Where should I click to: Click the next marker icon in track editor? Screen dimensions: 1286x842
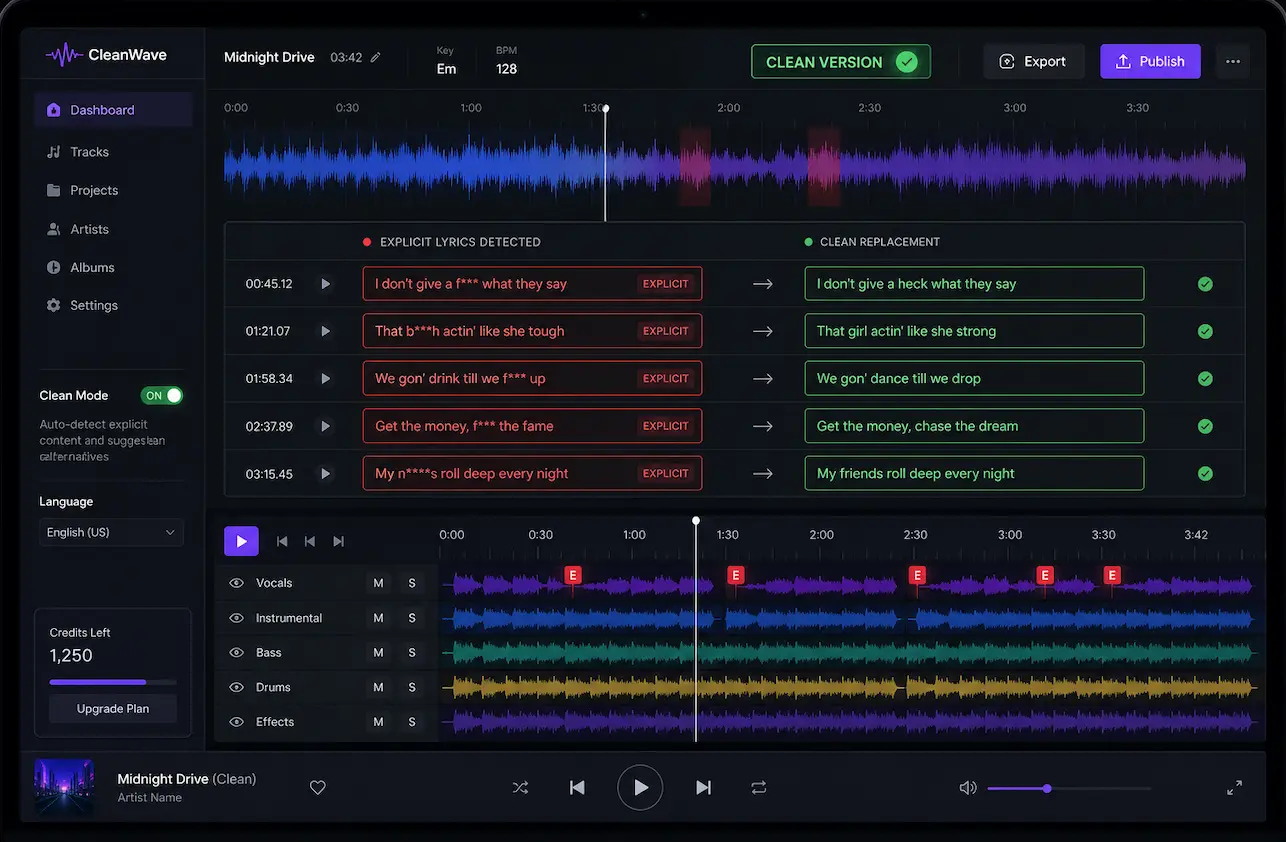pos(338,541)
